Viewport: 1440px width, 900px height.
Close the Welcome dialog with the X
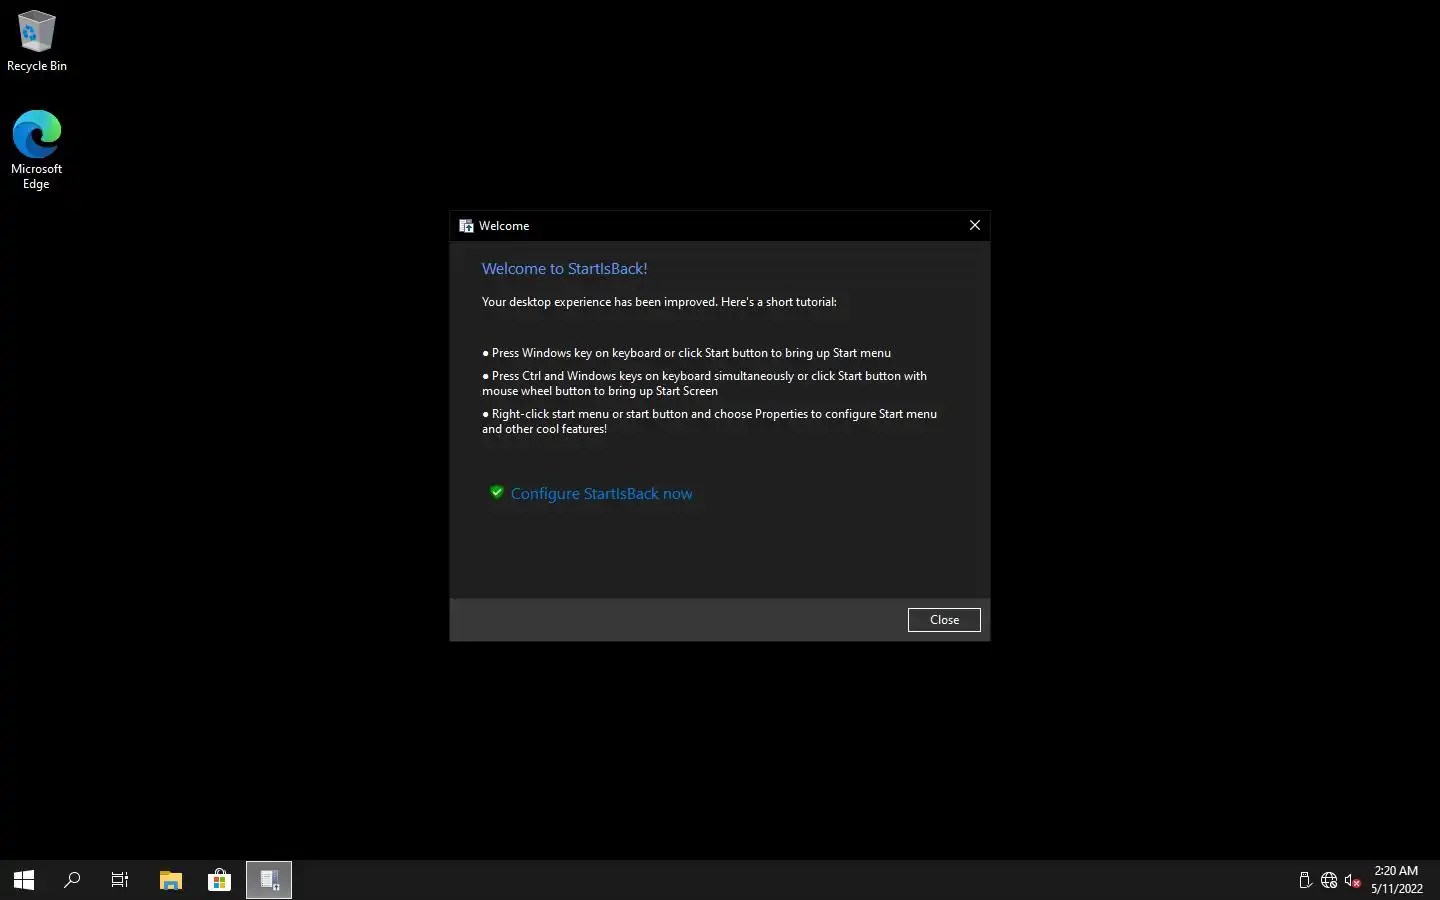(x=975, y=225)
